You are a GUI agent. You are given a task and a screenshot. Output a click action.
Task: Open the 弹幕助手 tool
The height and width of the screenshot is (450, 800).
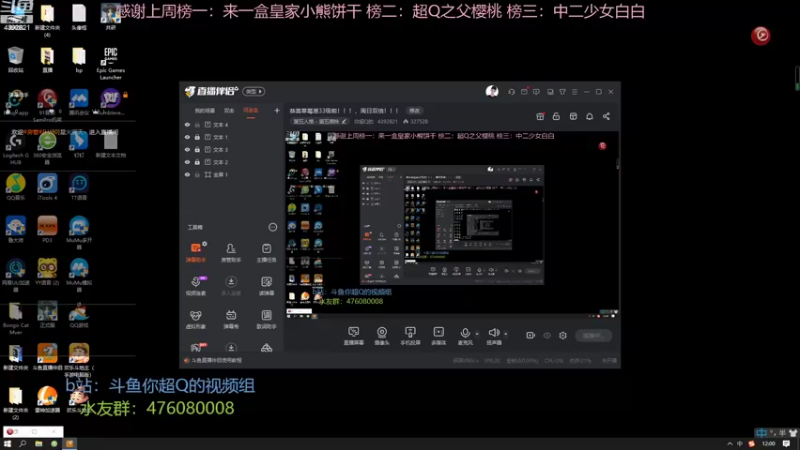(196, 252)
